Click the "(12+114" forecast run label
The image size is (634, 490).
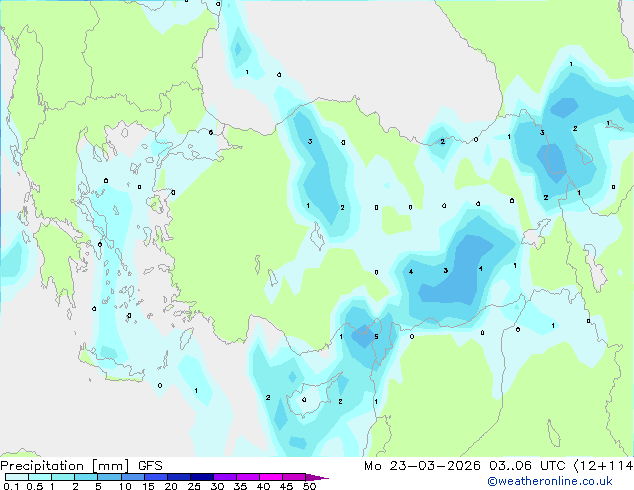click(603, 466)
